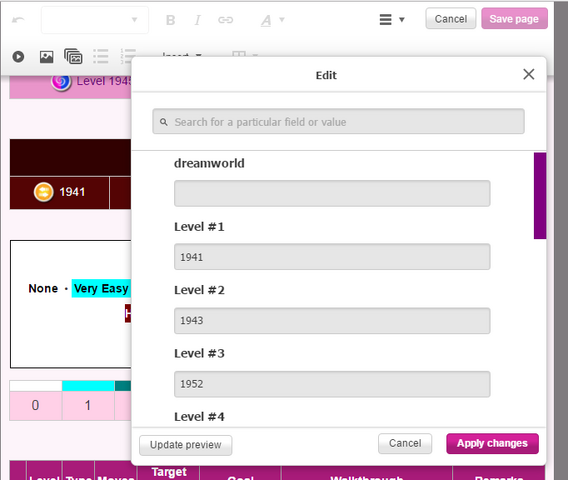Cancel the template Edit dialog
The height and width of the screenshot is (480, 568).
pos(405,443)
